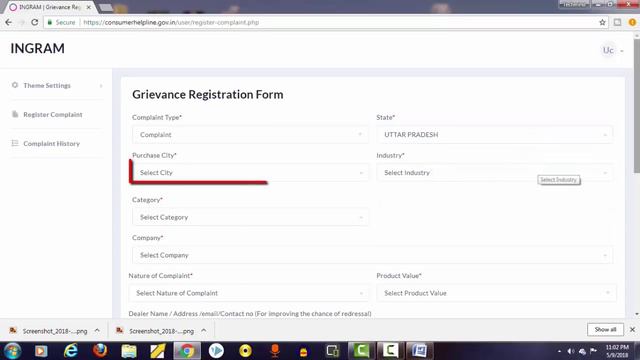Viewport: 640px width, 360px height.
Task: Open Internet Explorer from the taskbar
Action: point(71,351)
